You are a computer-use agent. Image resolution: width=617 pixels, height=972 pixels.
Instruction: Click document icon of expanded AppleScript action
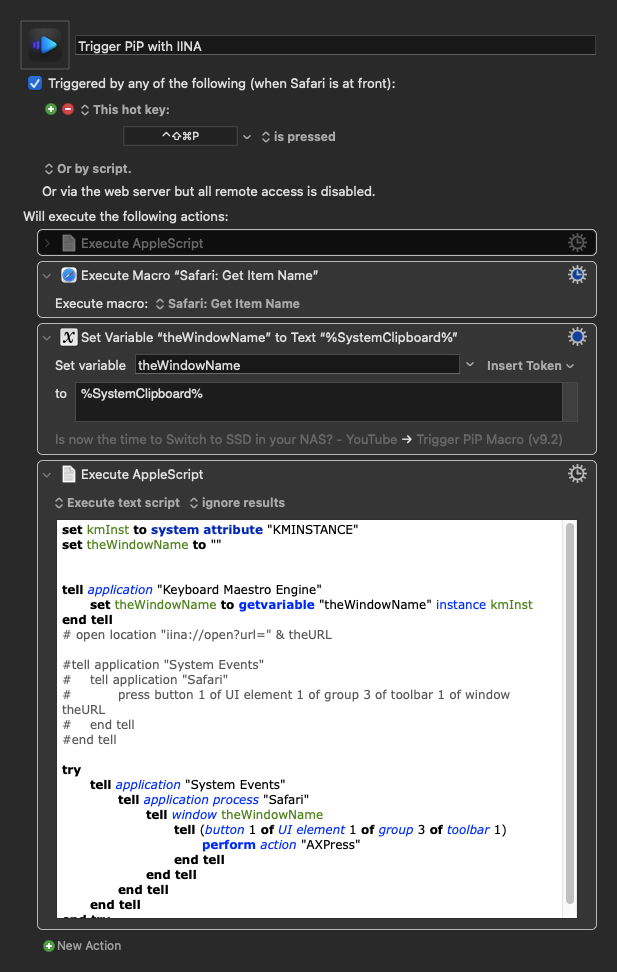pyautogui.click(x=69, y=474)
